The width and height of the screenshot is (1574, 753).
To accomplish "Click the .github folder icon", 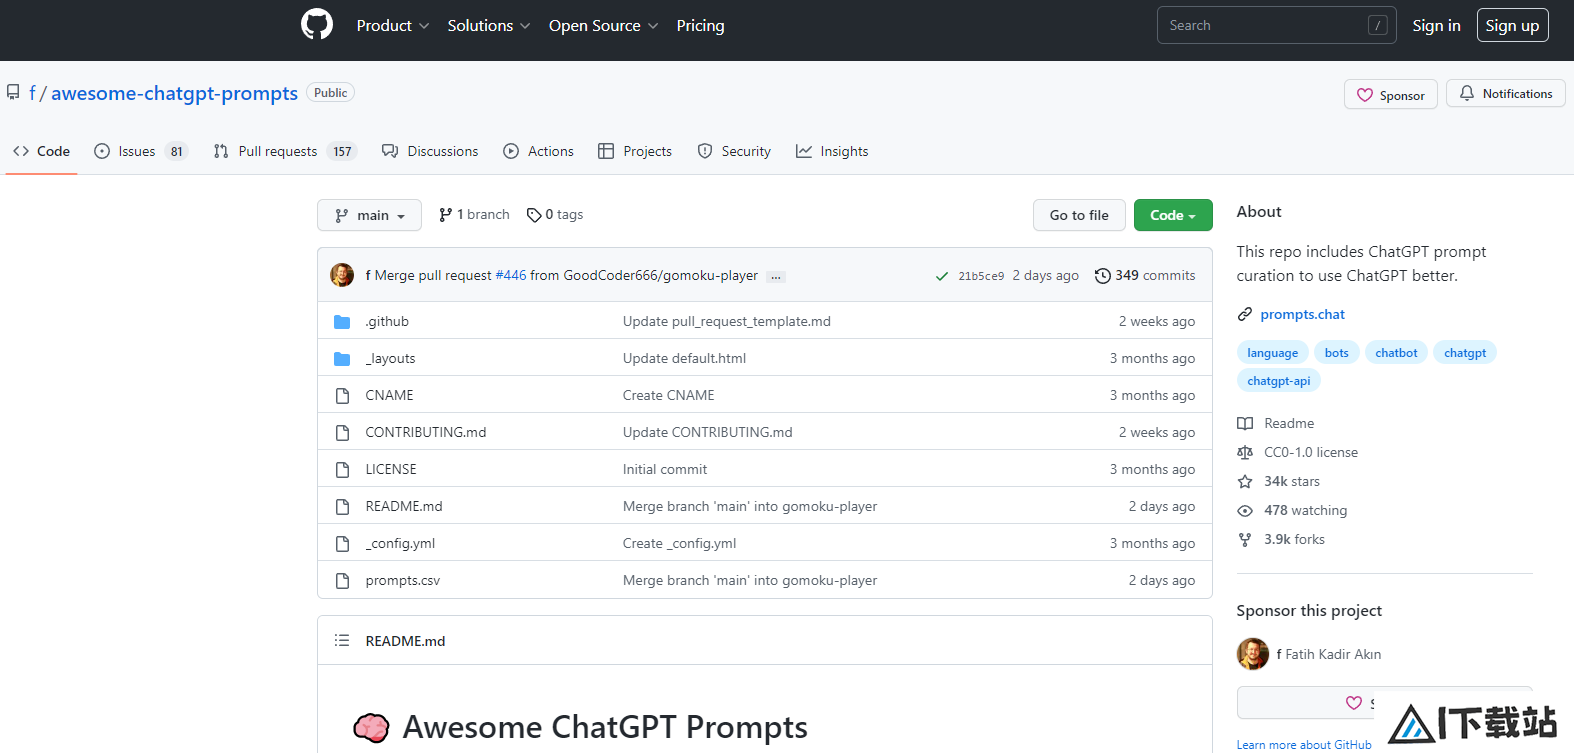I will pyautogui.click(x=342, y=322).
